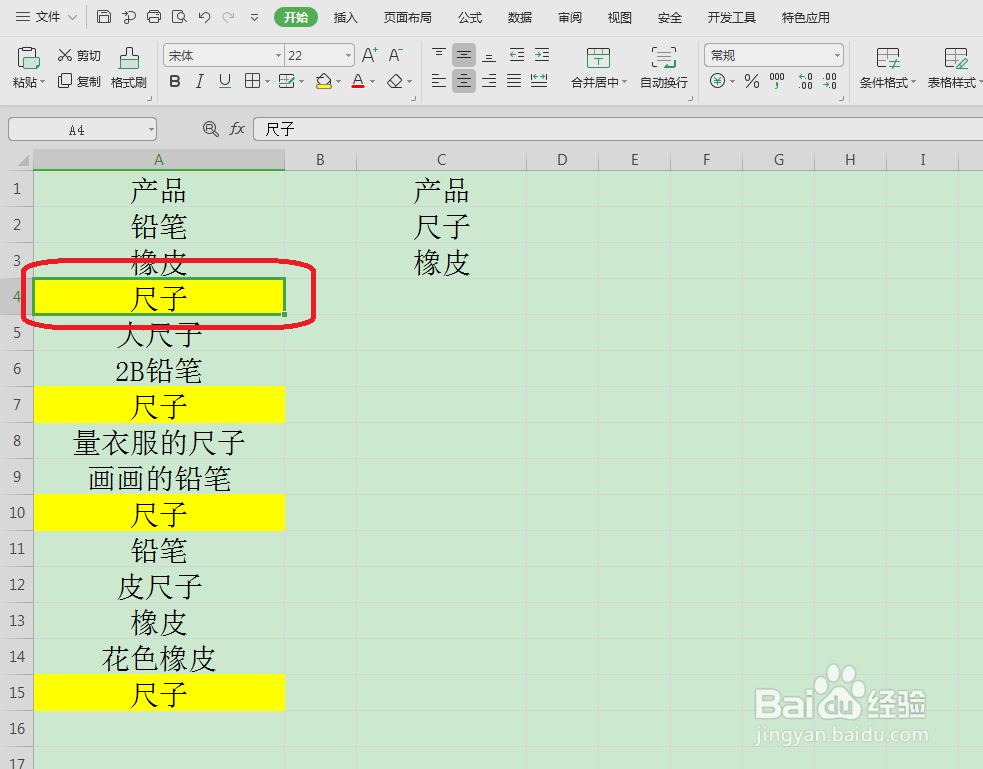The height and width of the screenshot is (769, 983).
Task: Open the fill color tool
Action: pos(325,81)
